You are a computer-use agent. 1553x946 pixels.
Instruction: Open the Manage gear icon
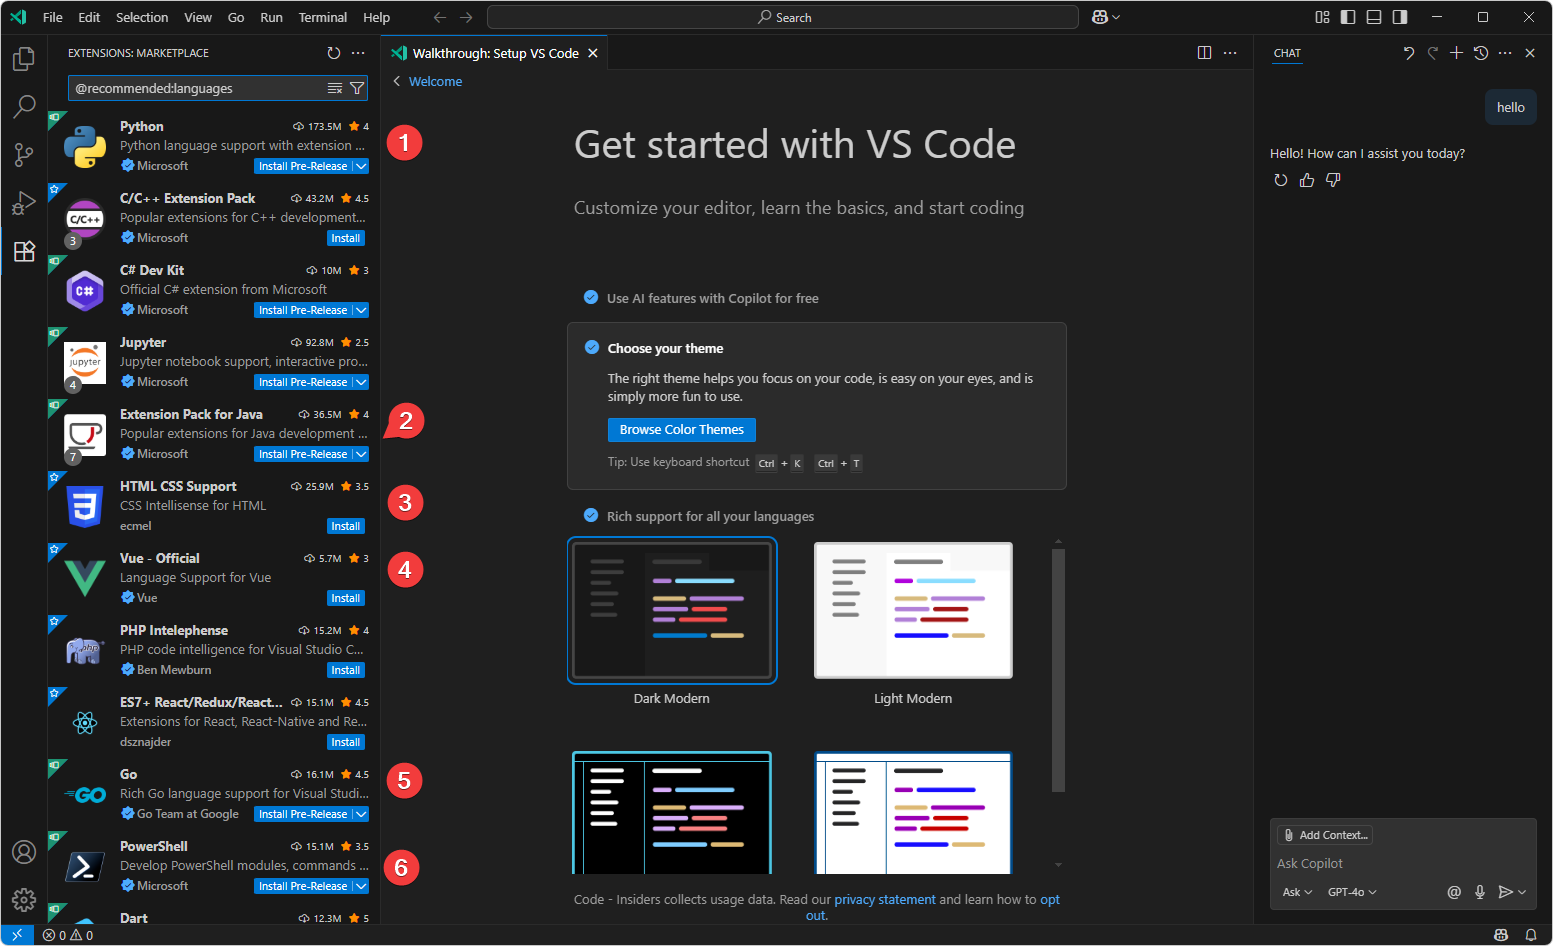pyautogui.click(x=24, y=899)
